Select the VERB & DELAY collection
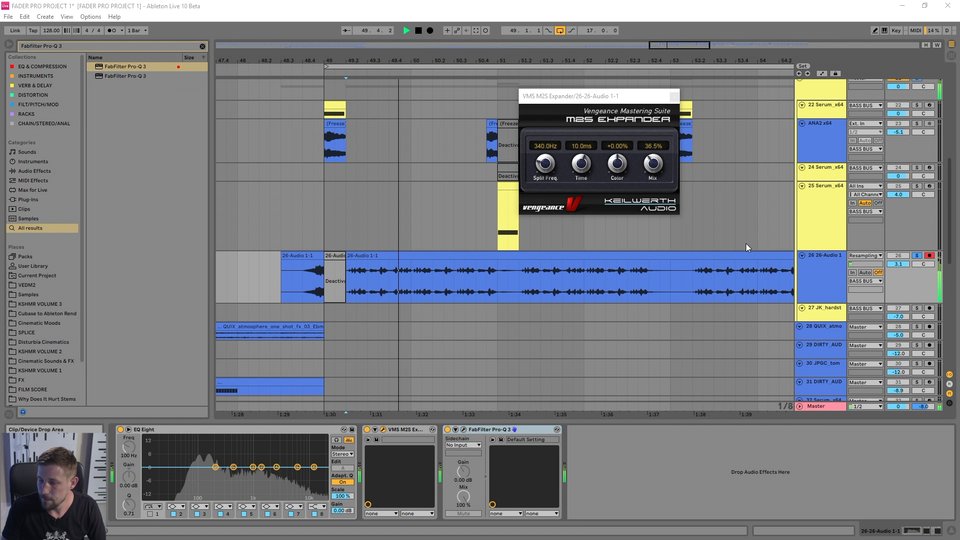This screenshot has height=540, width=960. pos(35,85)
